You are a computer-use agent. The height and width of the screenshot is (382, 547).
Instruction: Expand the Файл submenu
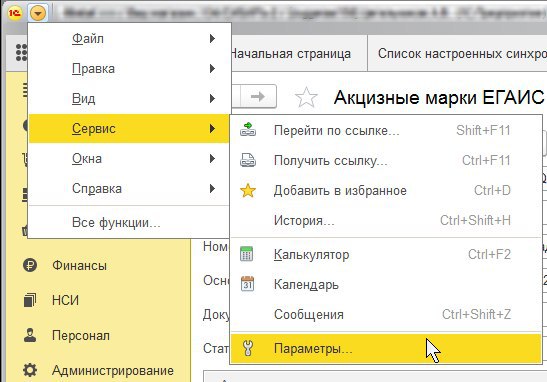coord(129,39)
